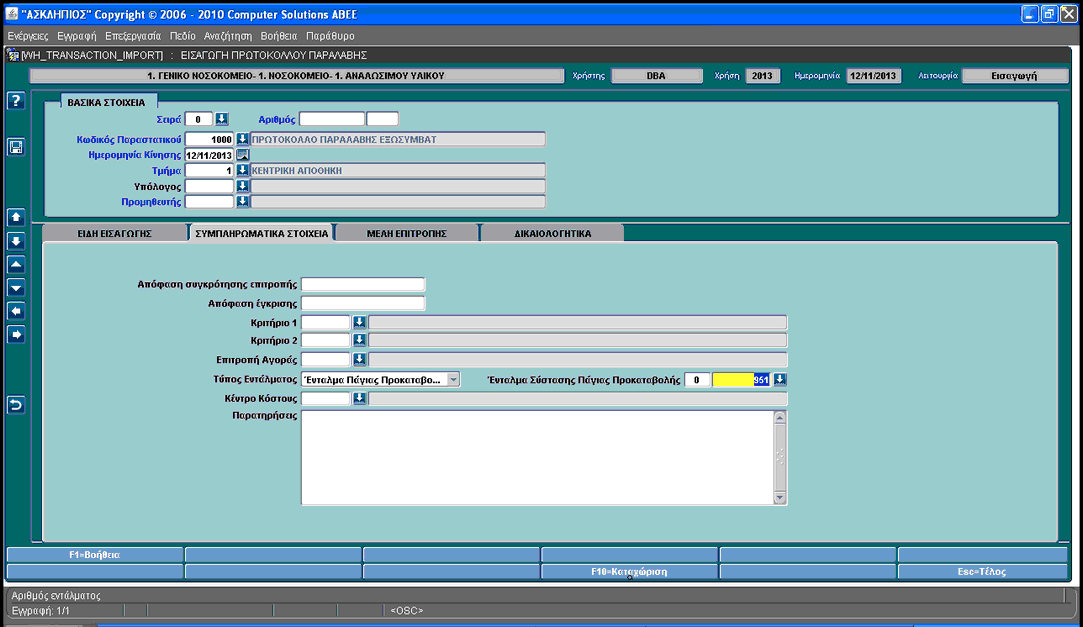The height and width of the screenshot is (627, 1083).
Task: Click the Παρατηρήσεις text area
Action: (x=538, y=458)
